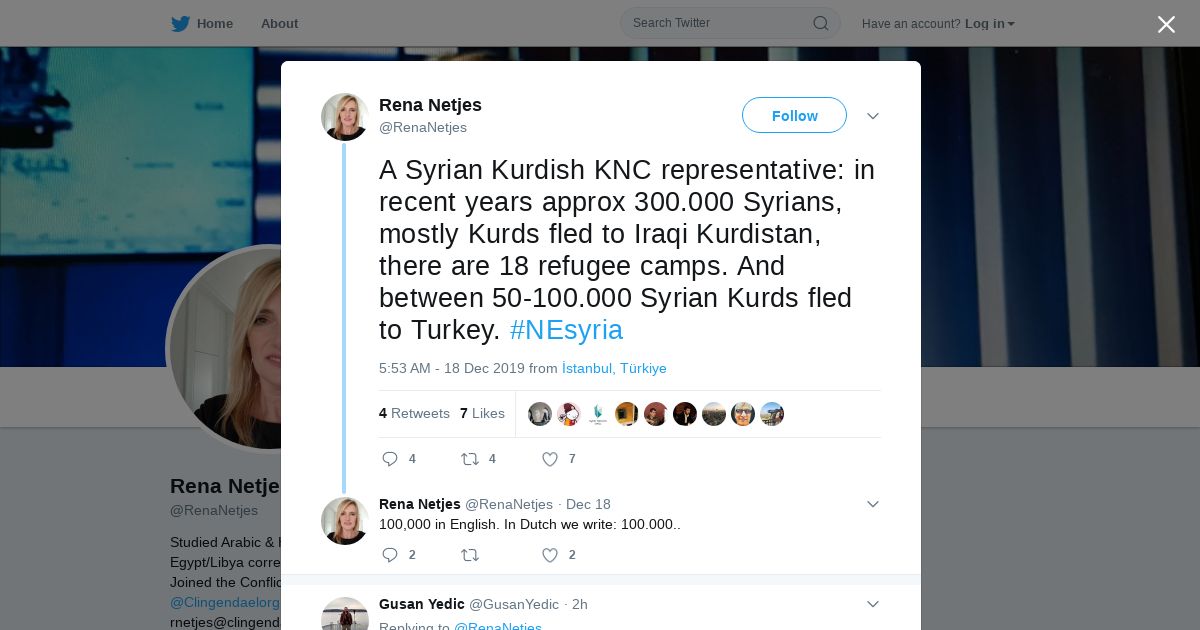Reply to the main tweet
Viewport: 1200px width, 630px height.
[x=390, y=459]
